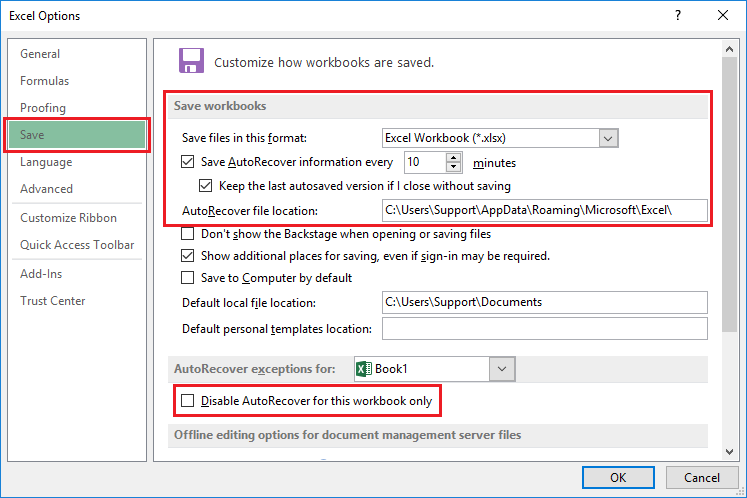Open the Formulas options category
Screen dimensions: 747x498
point(45,81)
